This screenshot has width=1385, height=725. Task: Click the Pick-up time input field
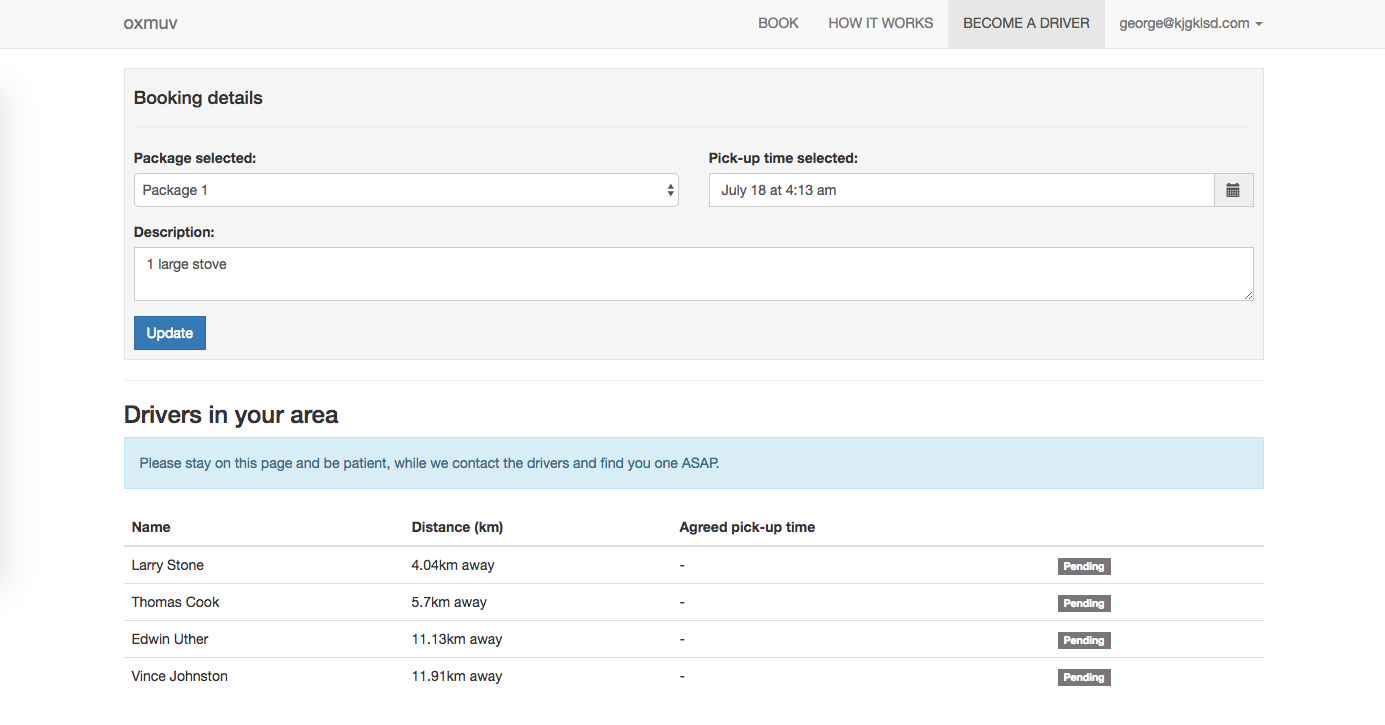click(x=961, y=190)
